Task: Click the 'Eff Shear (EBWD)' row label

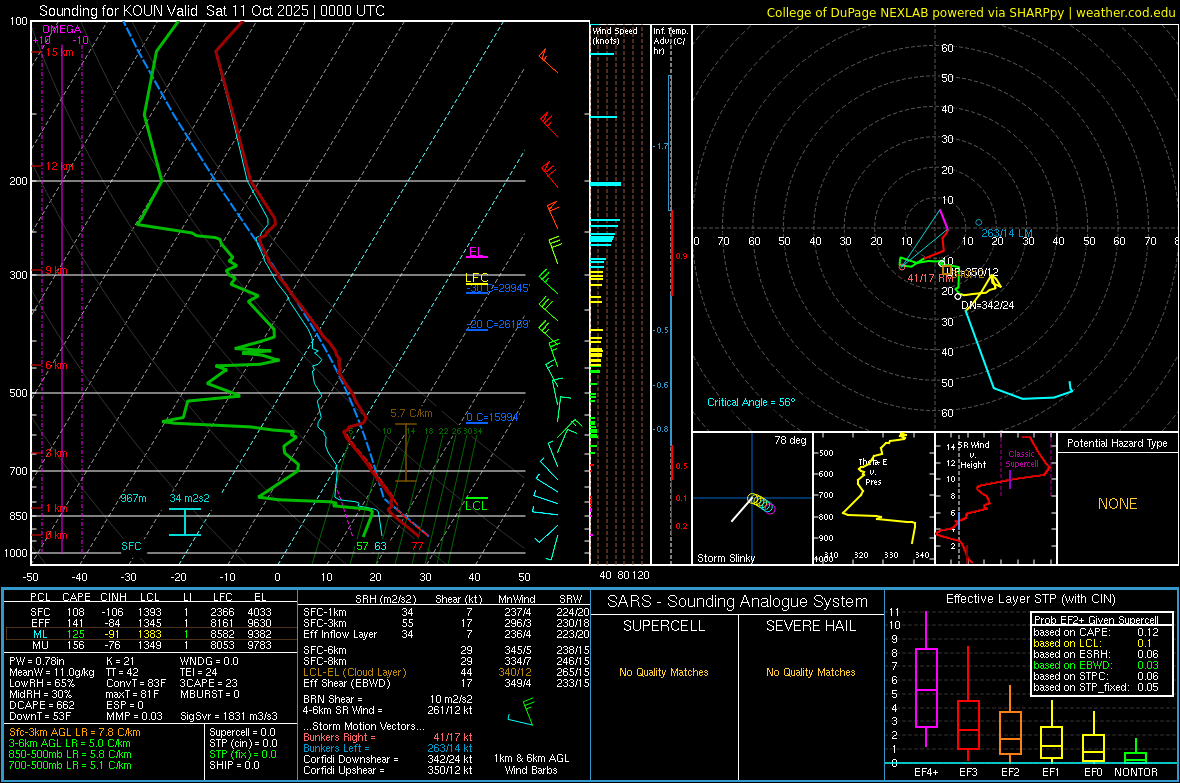Action: (x=347, y=684)
